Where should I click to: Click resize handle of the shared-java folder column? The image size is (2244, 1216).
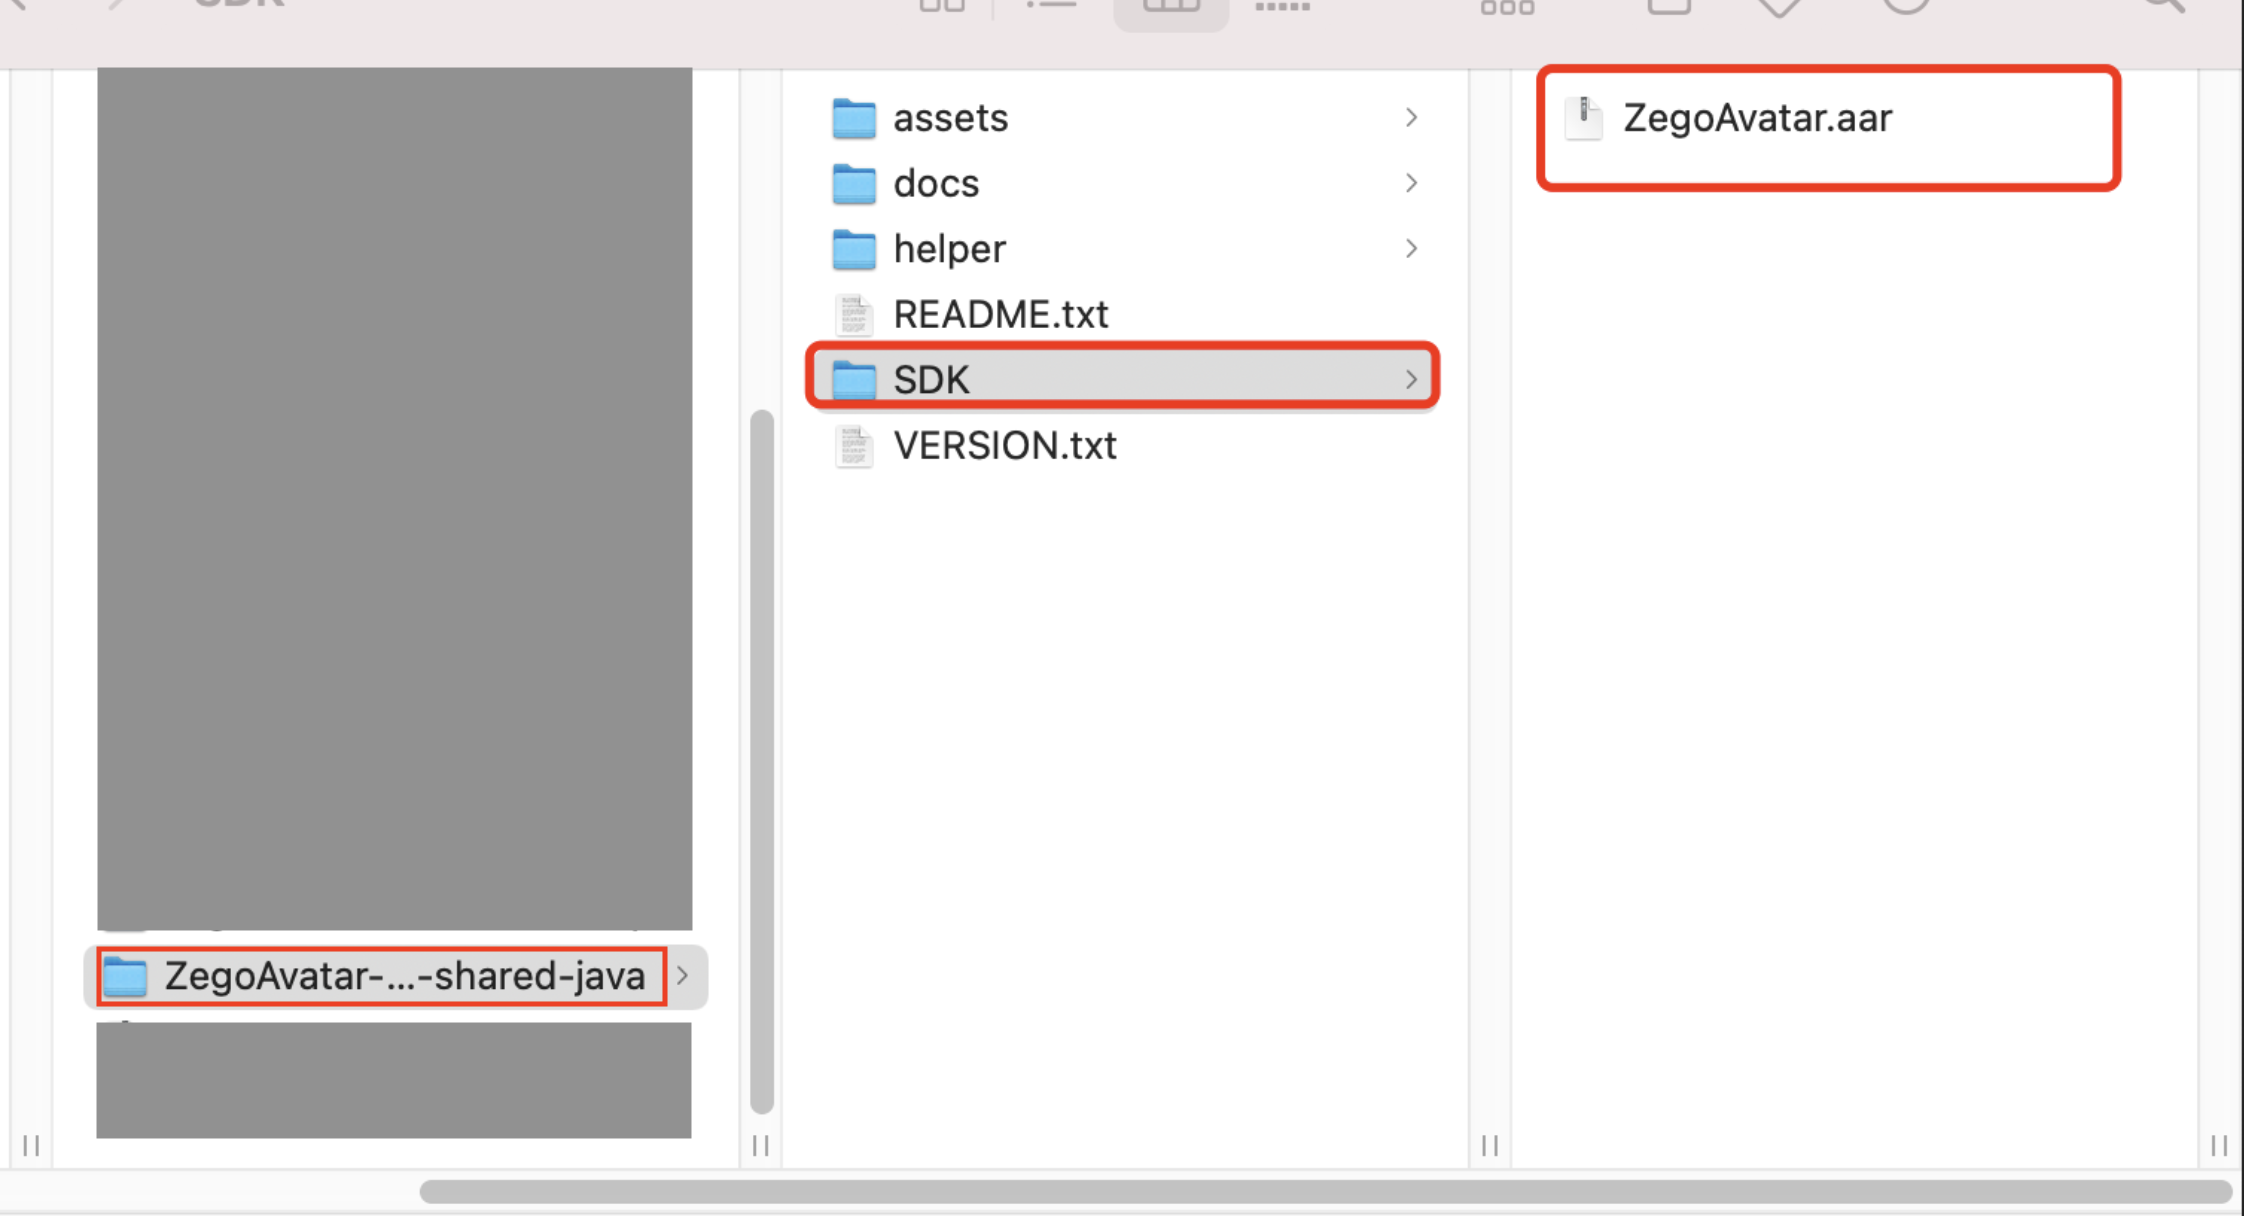pyautogui.click(x=761, y=1145)
